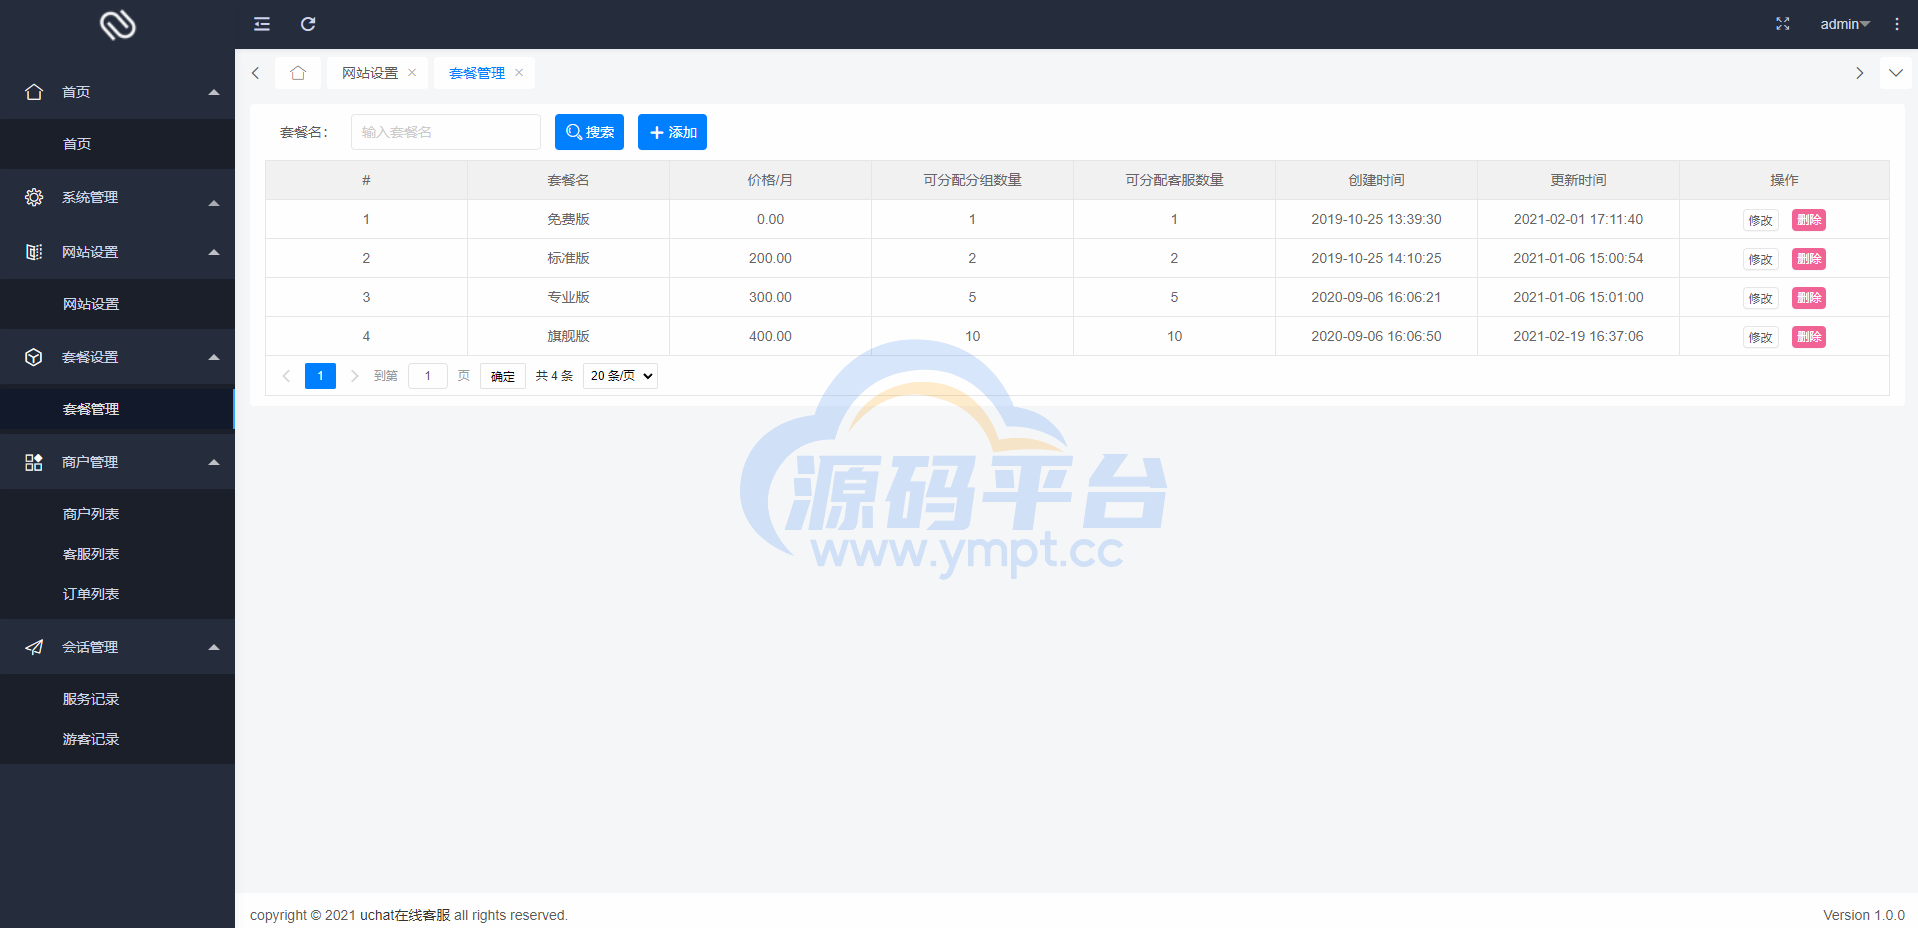Collapse the 网站设置 menu group
The height and width of the screenshot is (928, 1918).
point(214,252)
